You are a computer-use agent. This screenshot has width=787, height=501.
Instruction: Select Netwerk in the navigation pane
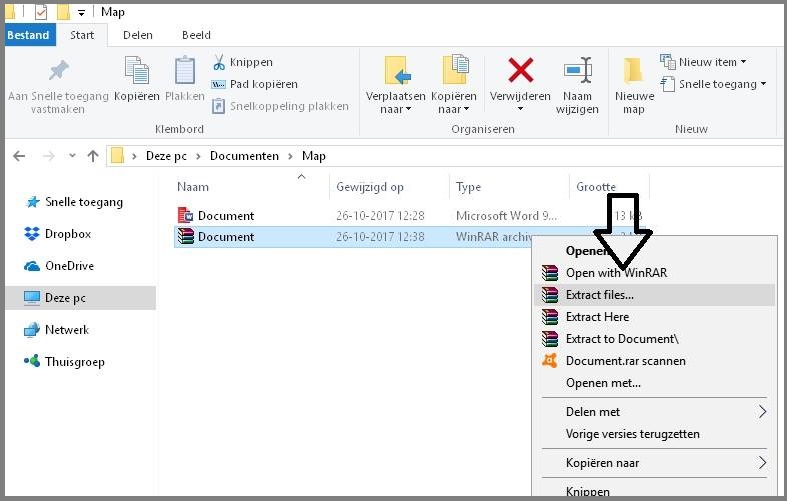point(56,330)
